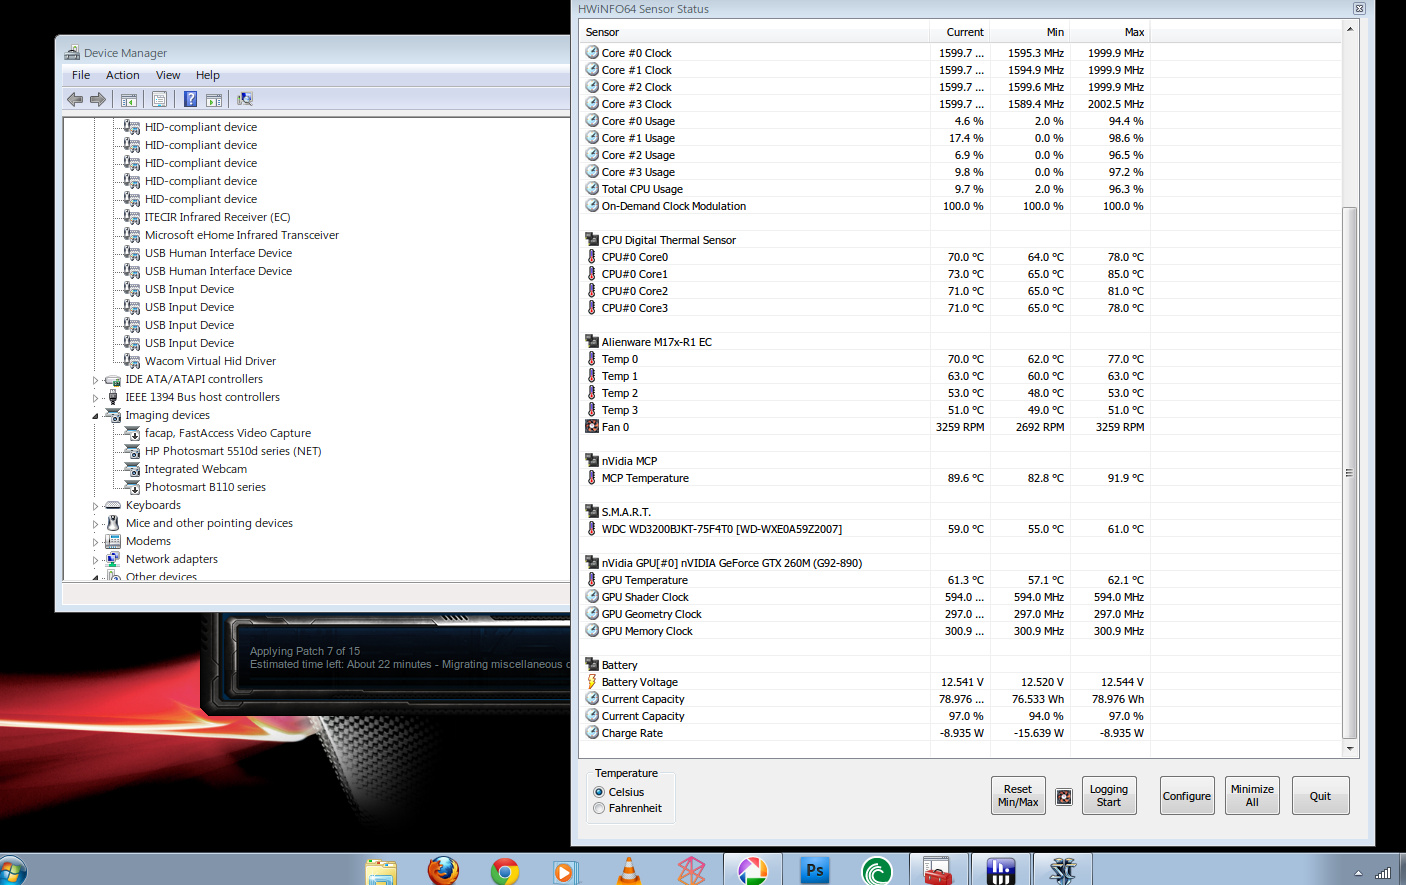The height and width of the screenshot is (885, 1406).
Task: Click the sensor list vertical scrollbar thumb
Action: (1349, 472)
